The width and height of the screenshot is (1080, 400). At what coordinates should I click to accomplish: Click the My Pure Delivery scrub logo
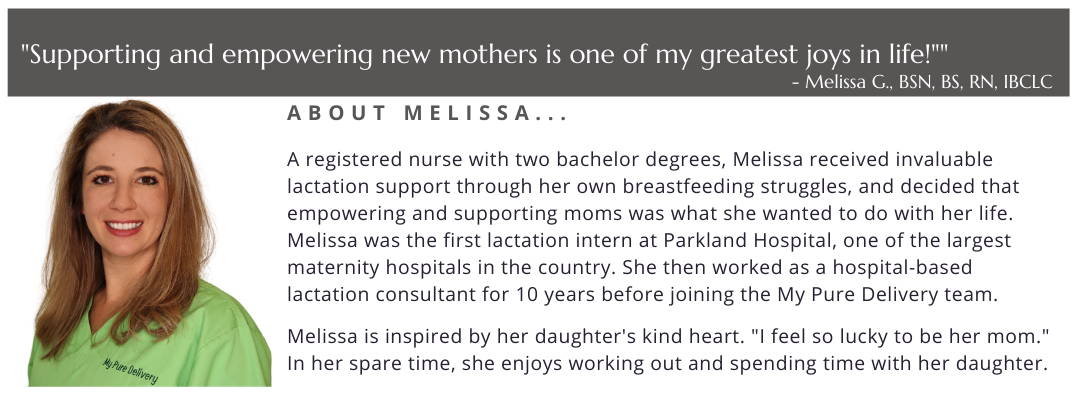[x=130, y=370]
